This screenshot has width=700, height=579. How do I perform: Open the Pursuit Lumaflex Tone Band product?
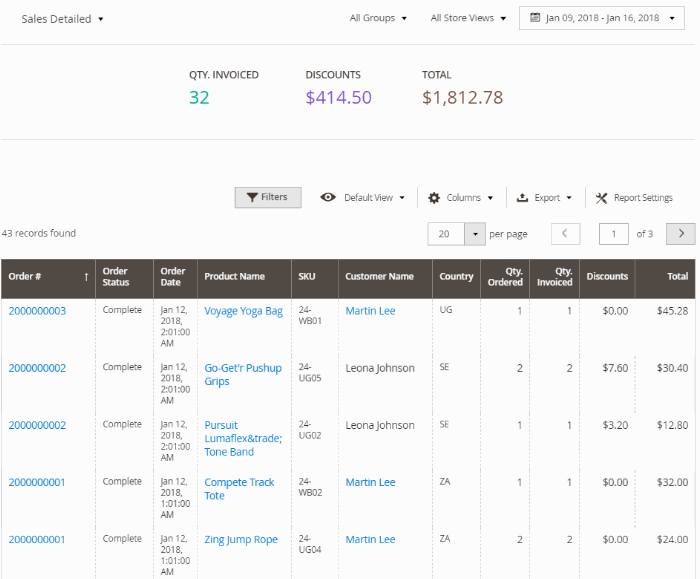243,438
